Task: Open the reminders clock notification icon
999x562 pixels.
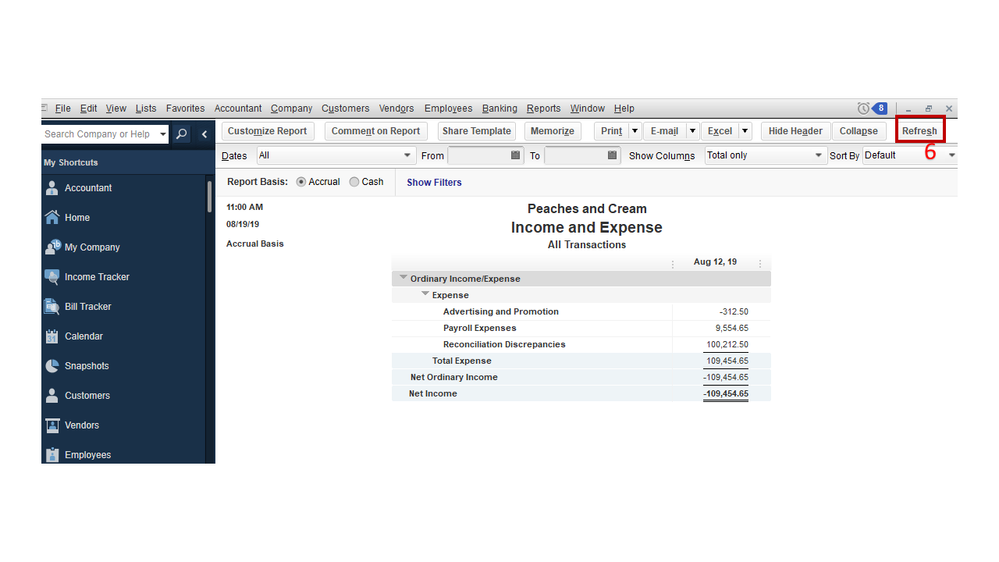Action: click(x=863, y=108)
